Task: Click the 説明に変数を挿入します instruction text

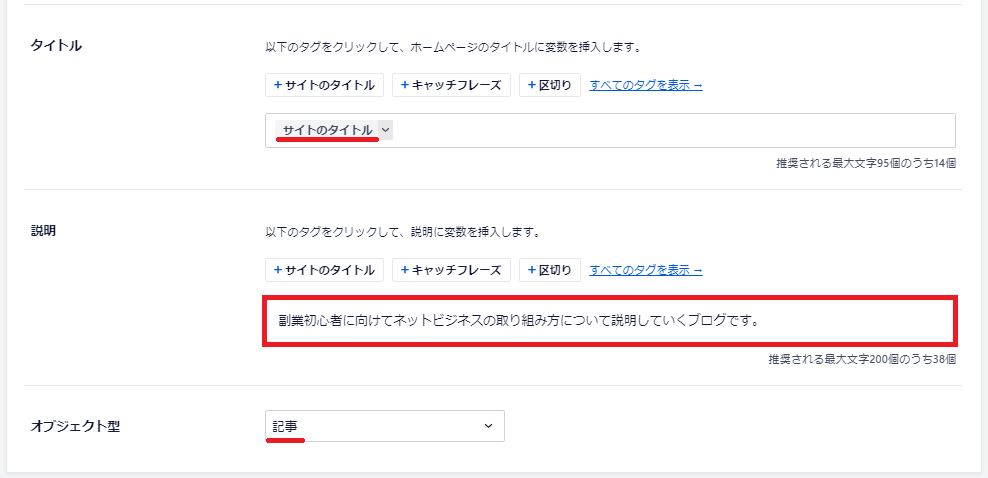Action: click(403, 232)
